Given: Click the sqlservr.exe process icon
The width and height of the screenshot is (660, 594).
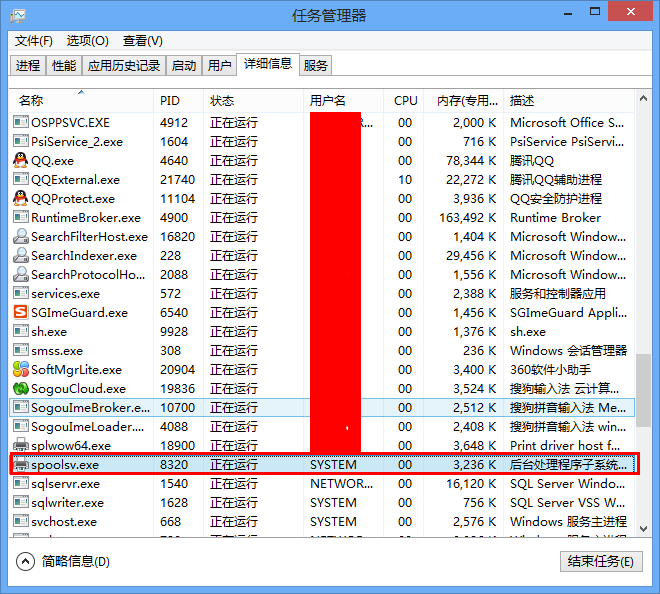Looking at the screenshot, I should pos(20,484).
